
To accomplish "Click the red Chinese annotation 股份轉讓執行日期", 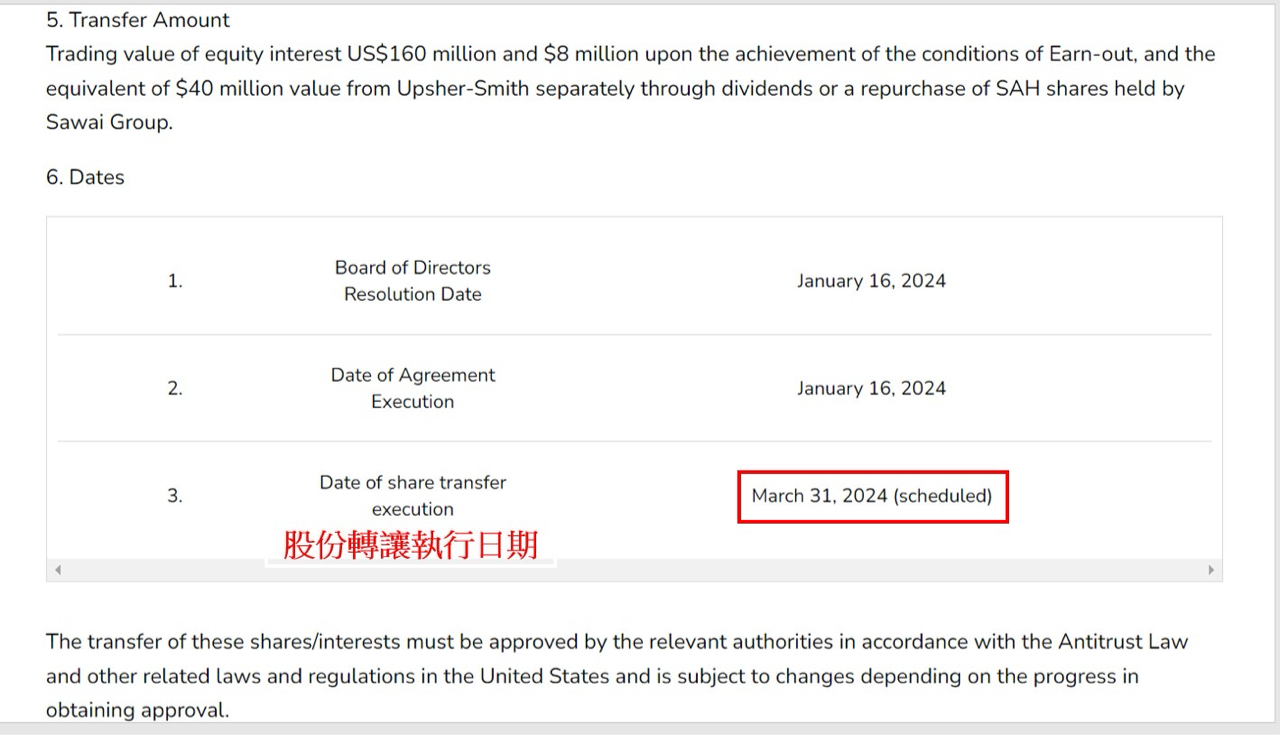I will point(411,545).
